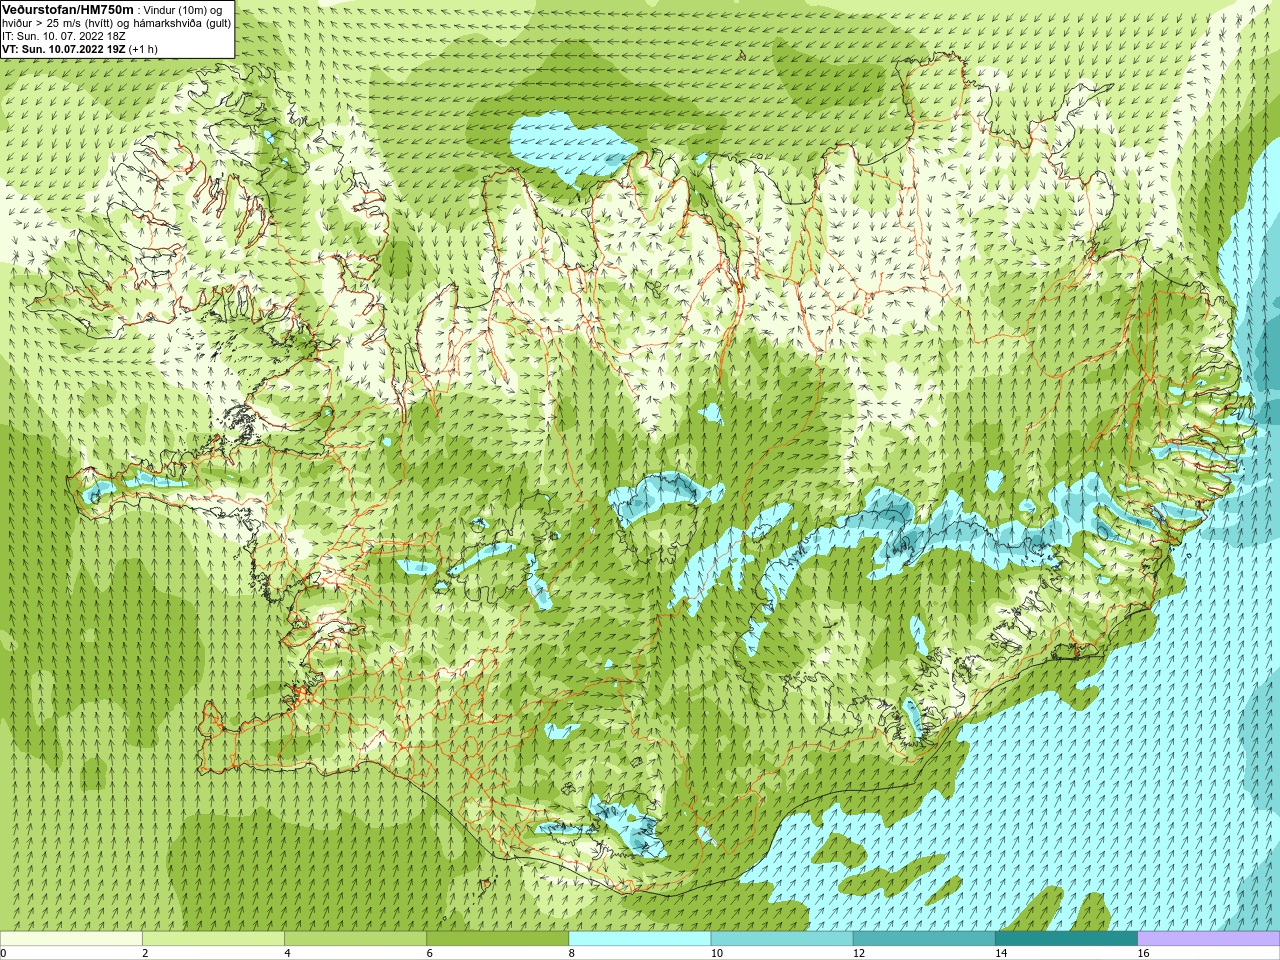Click the scale label '8'
Image resolution: width=1280 pixels, height=960 pixels.
(572, 953)
